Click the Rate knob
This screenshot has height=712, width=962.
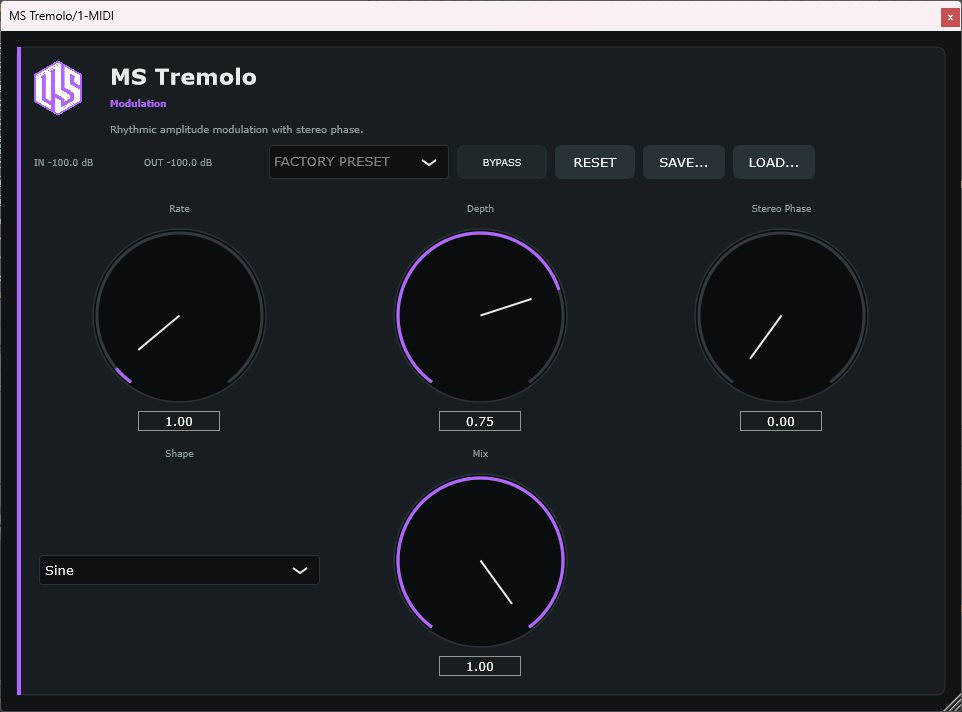tap(179, 316)
